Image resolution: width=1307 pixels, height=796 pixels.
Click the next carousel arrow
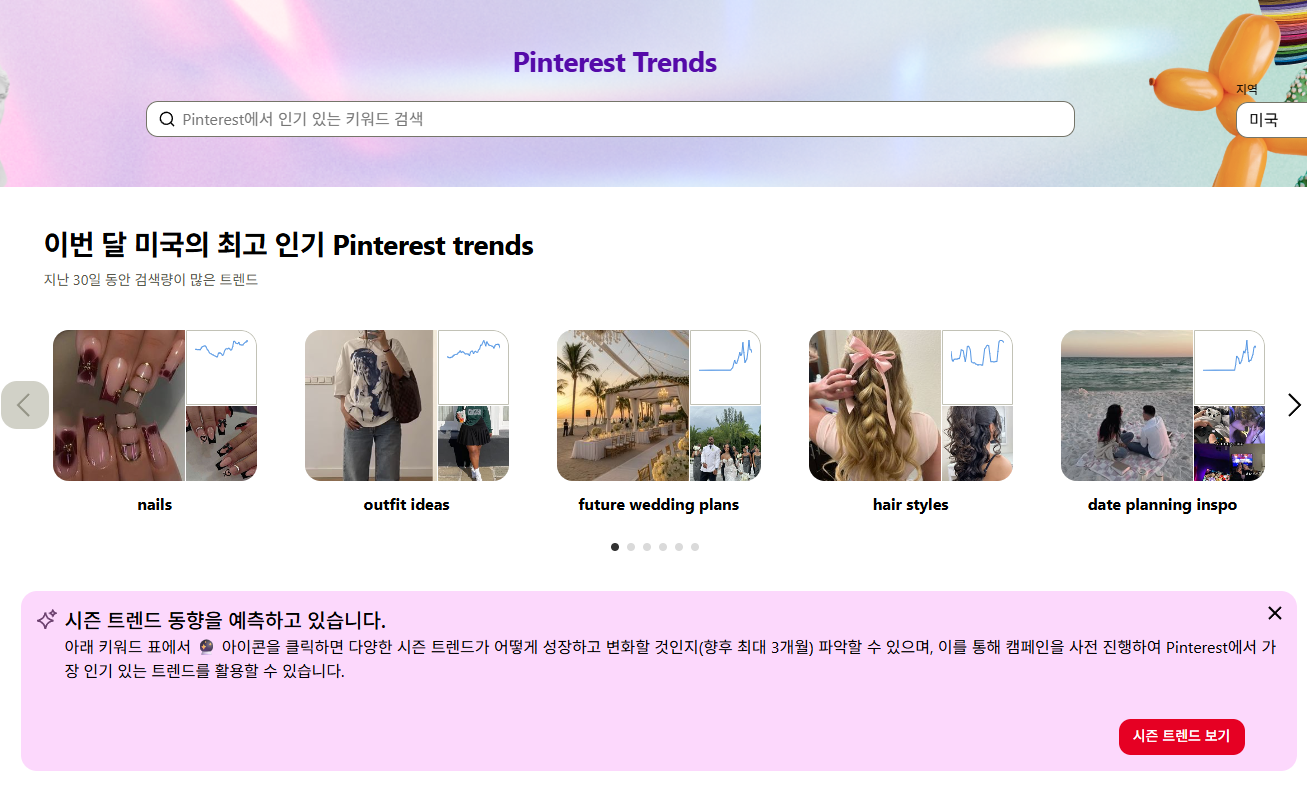(1294, 405)
